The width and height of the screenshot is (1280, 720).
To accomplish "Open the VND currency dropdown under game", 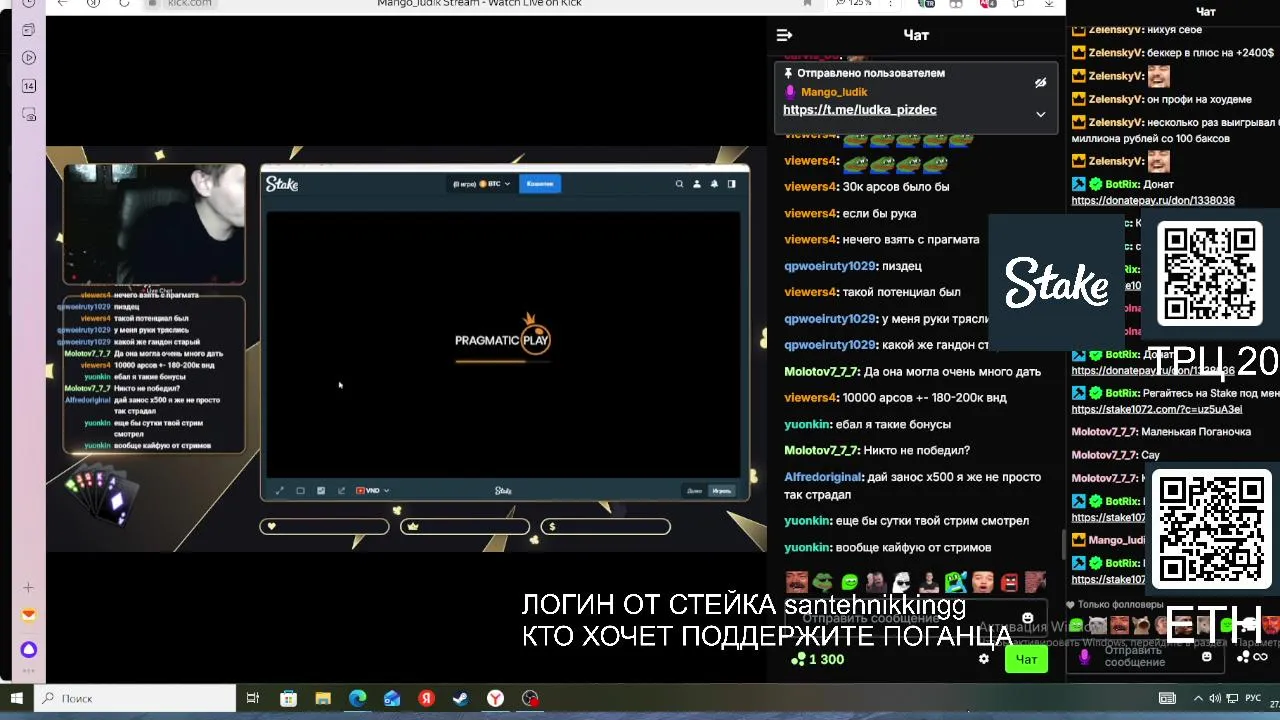I will (x=373, y=491).
